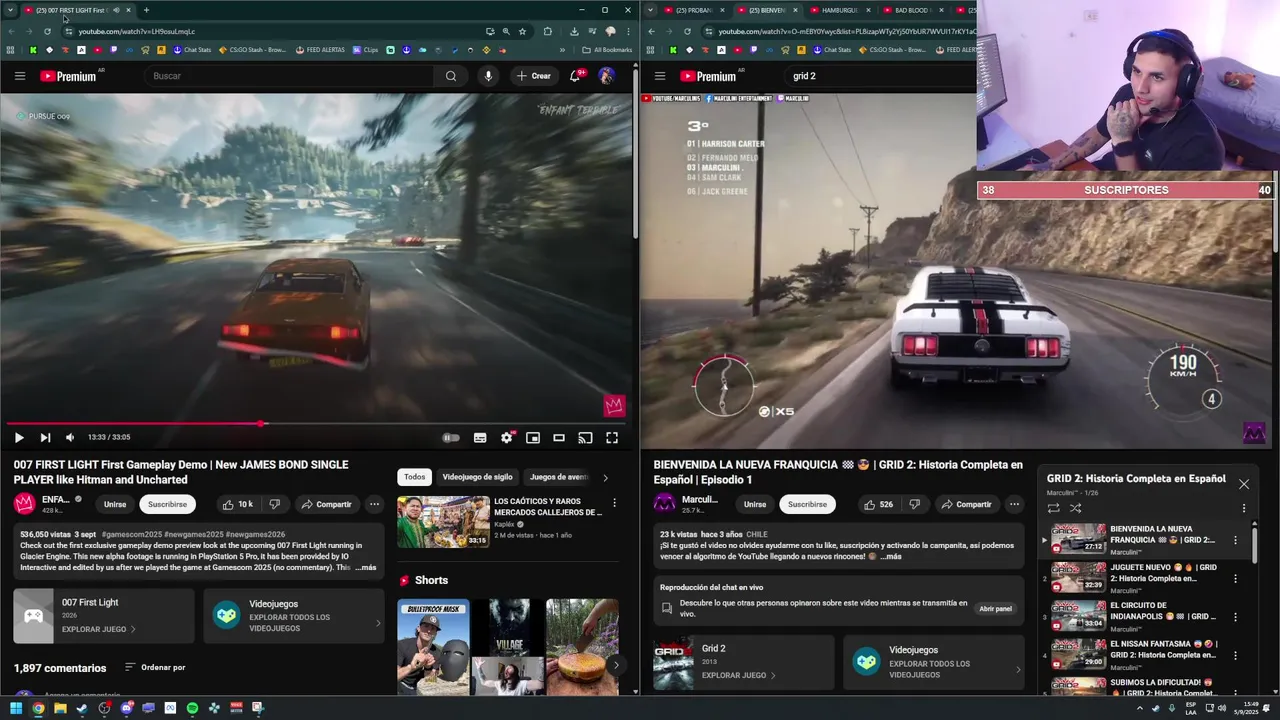The width and height of the screenshot is (1280, 720).
Task: Open downloads in left browser toolbar
Action: (x=574, y=31)
